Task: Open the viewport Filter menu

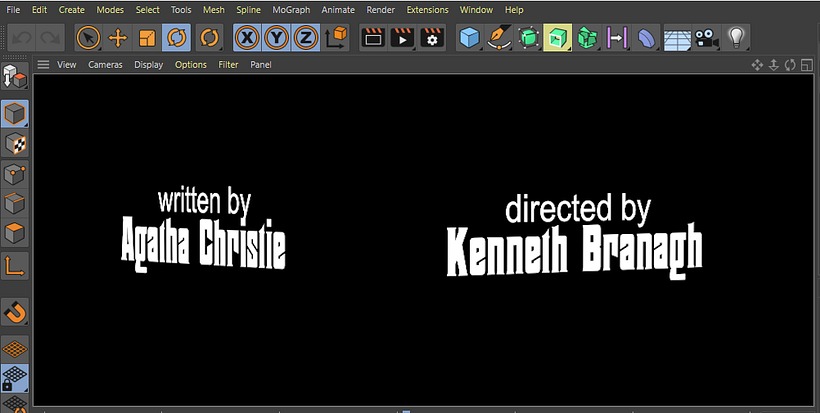Action: pos(229,65)
